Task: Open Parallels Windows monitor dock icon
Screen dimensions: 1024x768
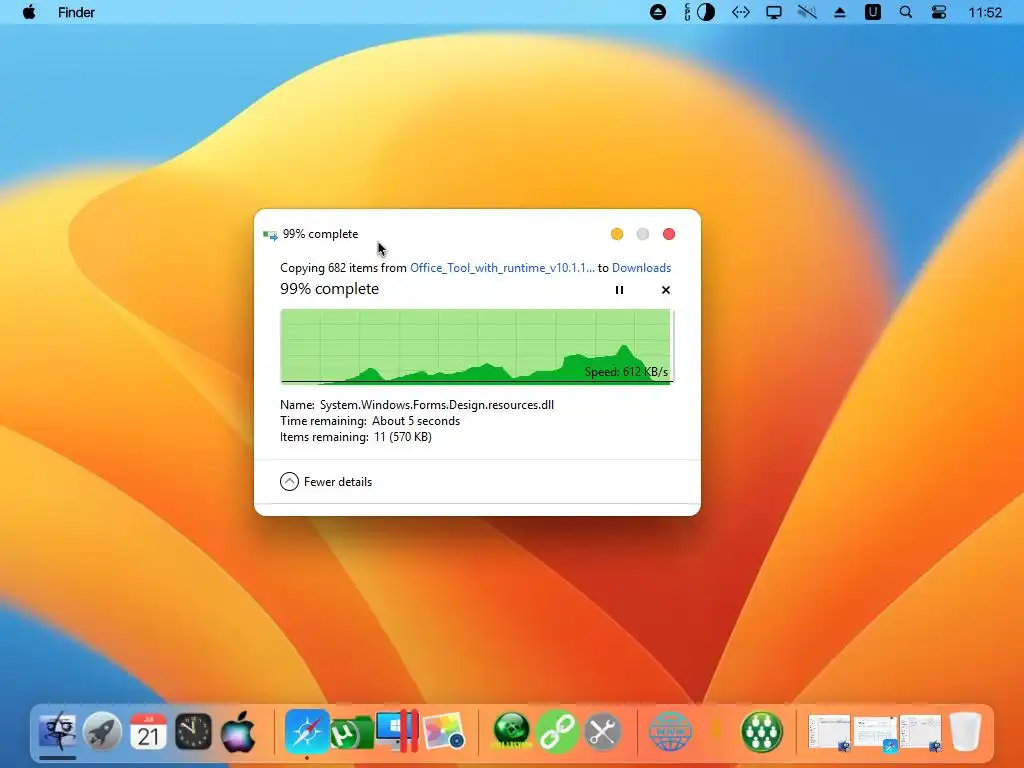Action: (398, 731)
